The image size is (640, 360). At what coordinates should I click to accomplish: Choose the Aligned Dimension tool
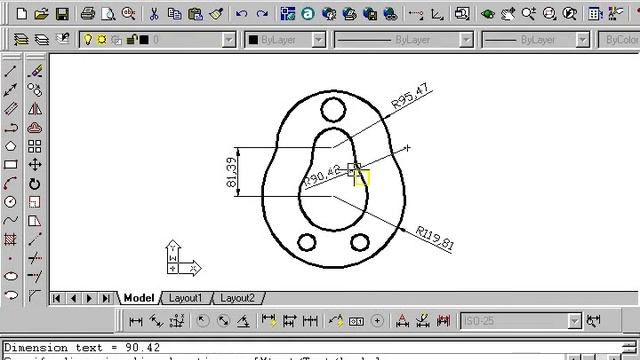156,321
